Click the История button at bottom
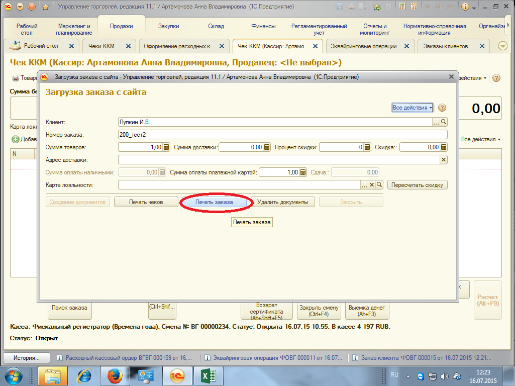 (26, 358)
